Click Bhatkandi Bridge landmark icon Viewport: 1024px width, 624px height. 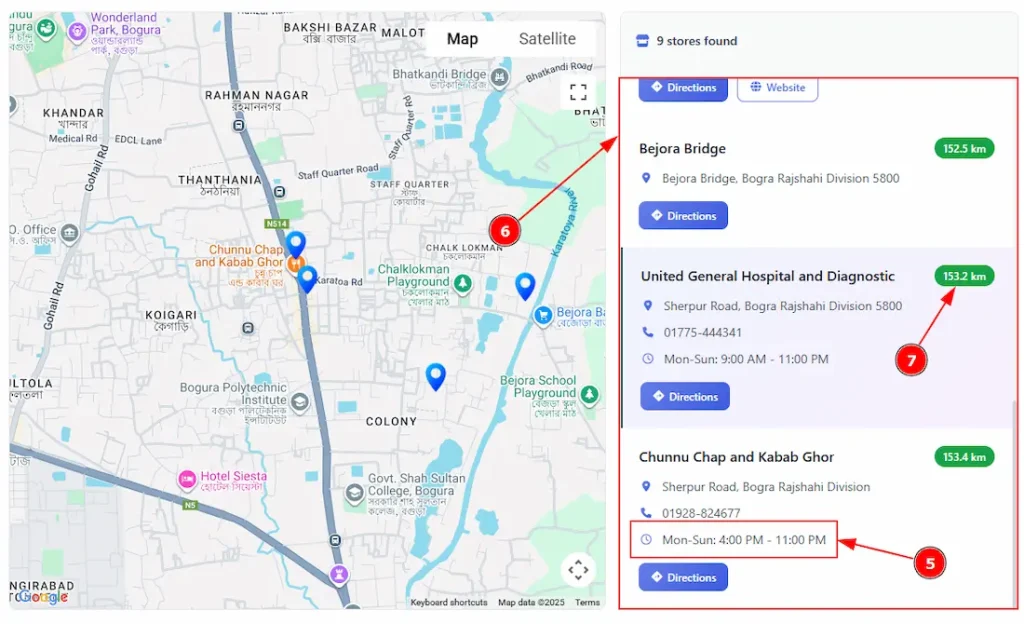[500, 78]
